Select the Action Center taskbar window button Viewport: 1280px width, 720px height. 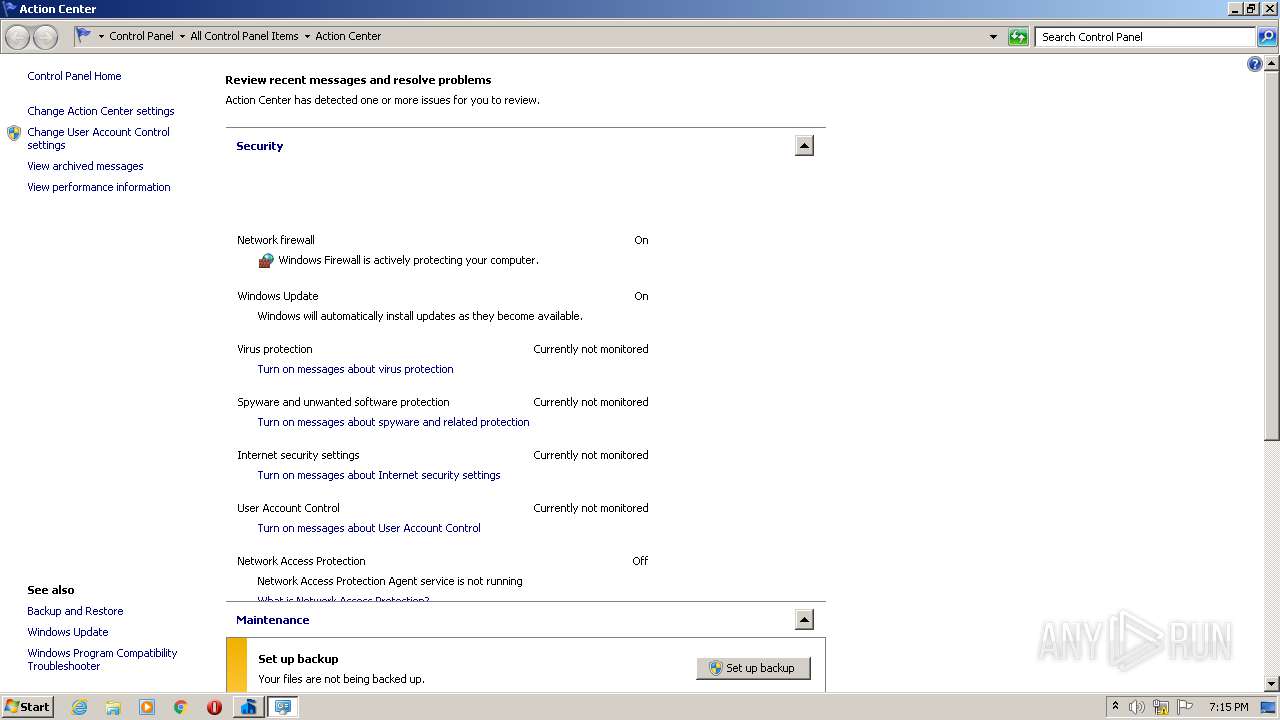pyautogui.click(x=283, y=707)
